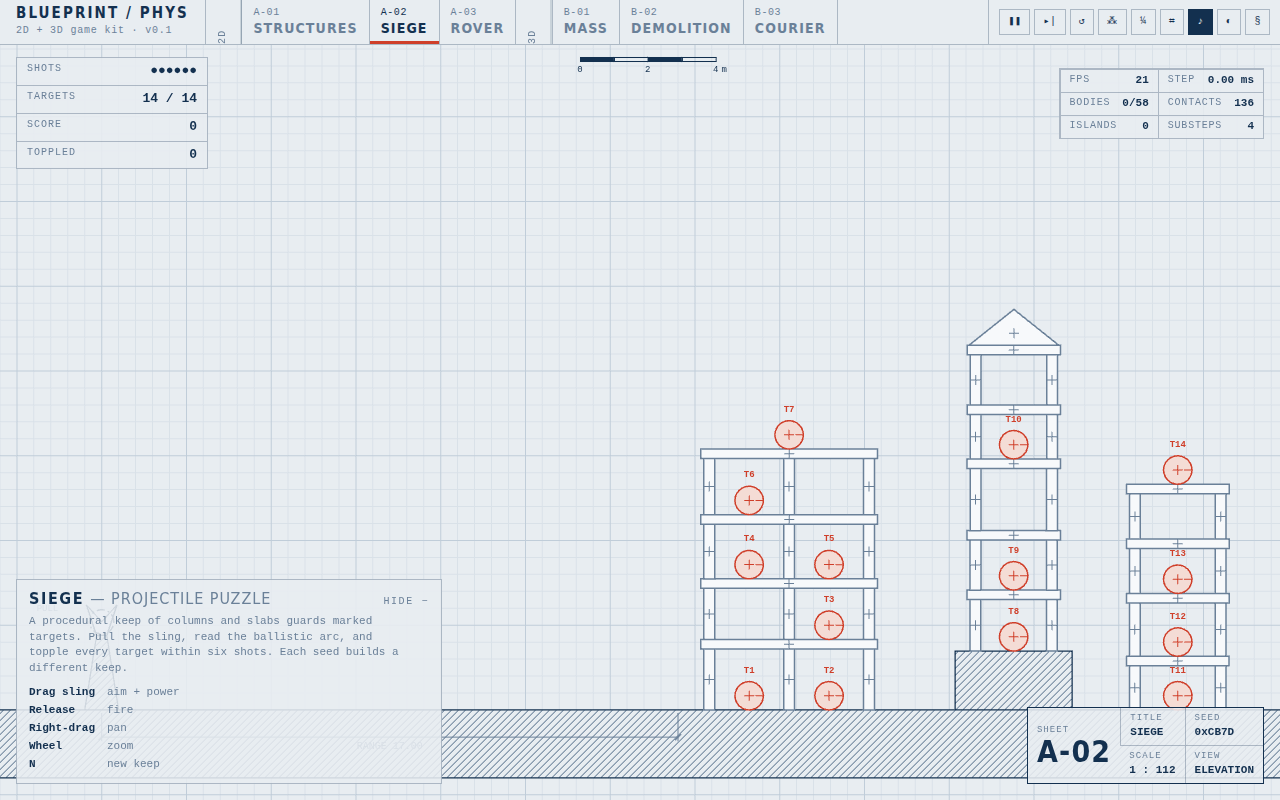Viewport: 1280px width, 800px height.
Task: Click target marker T12
Action: point(1178,642)
